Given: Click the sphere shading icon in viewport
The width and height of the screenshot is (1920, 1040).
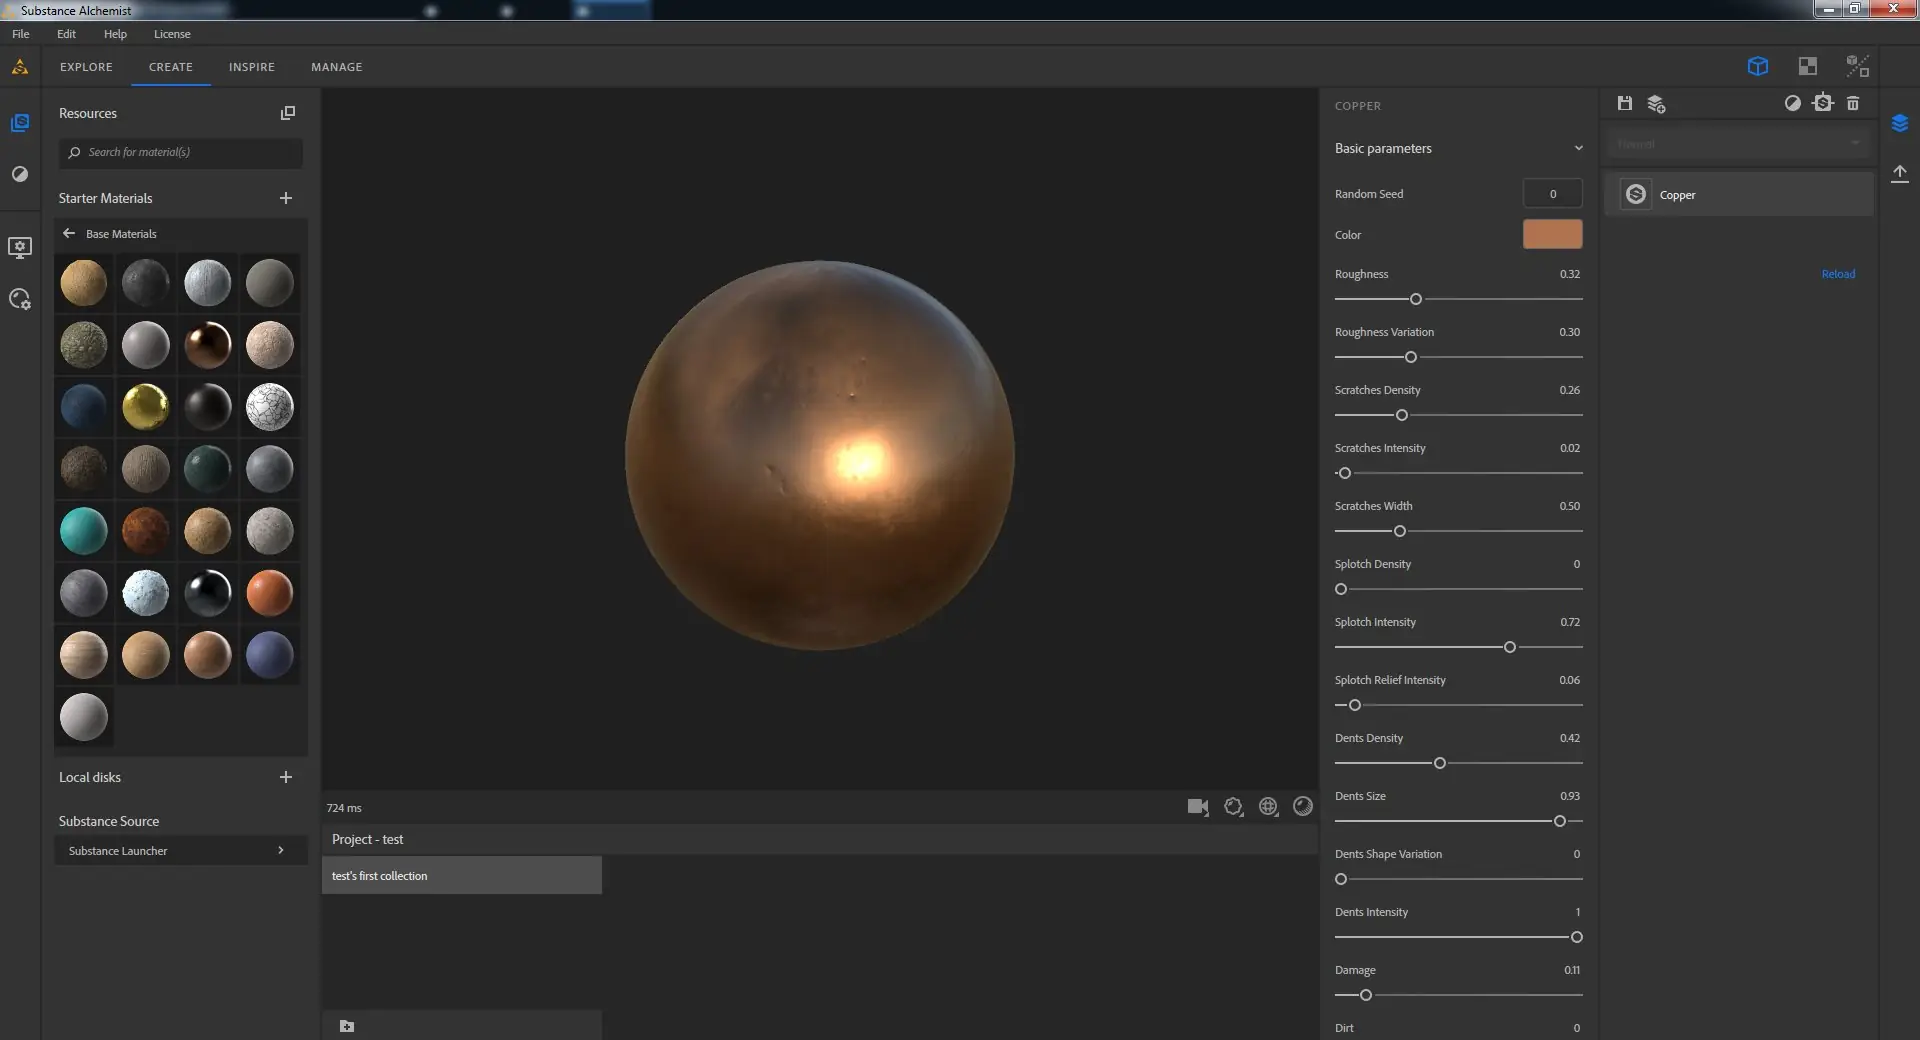Looking at the screenshot, I should [x=1303, y=806].
